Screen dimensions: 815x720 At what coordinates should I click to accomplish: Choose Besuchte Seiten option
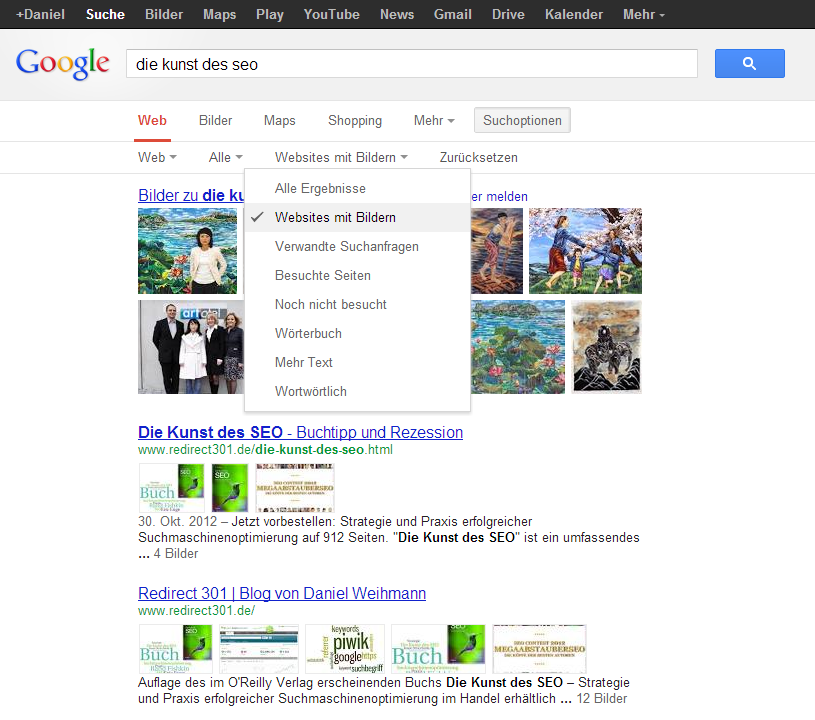(358, 276)
